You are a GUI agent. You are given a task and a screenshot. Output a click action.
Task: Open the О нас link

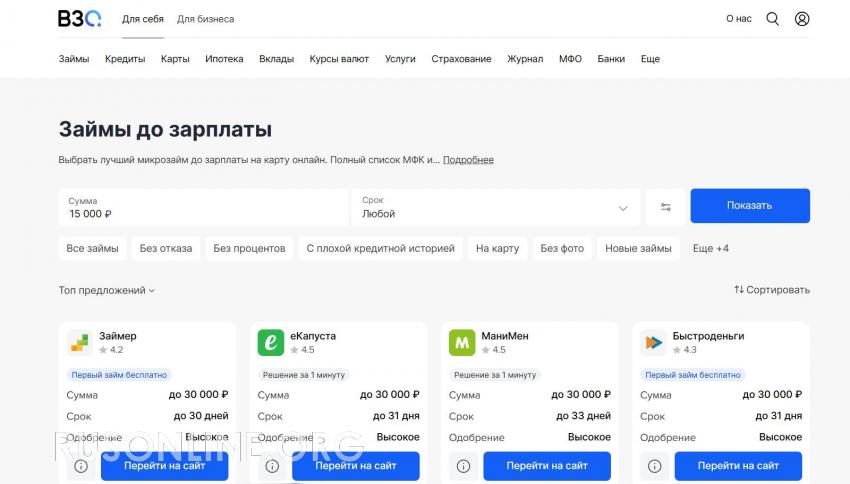point(739,18)
